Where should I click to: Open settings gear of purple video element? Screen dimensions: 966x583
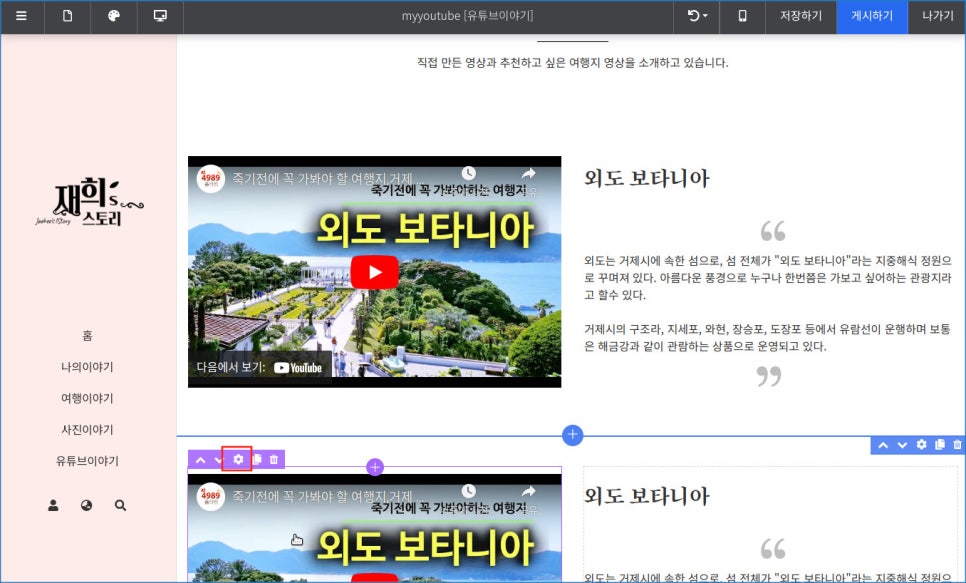238,459
